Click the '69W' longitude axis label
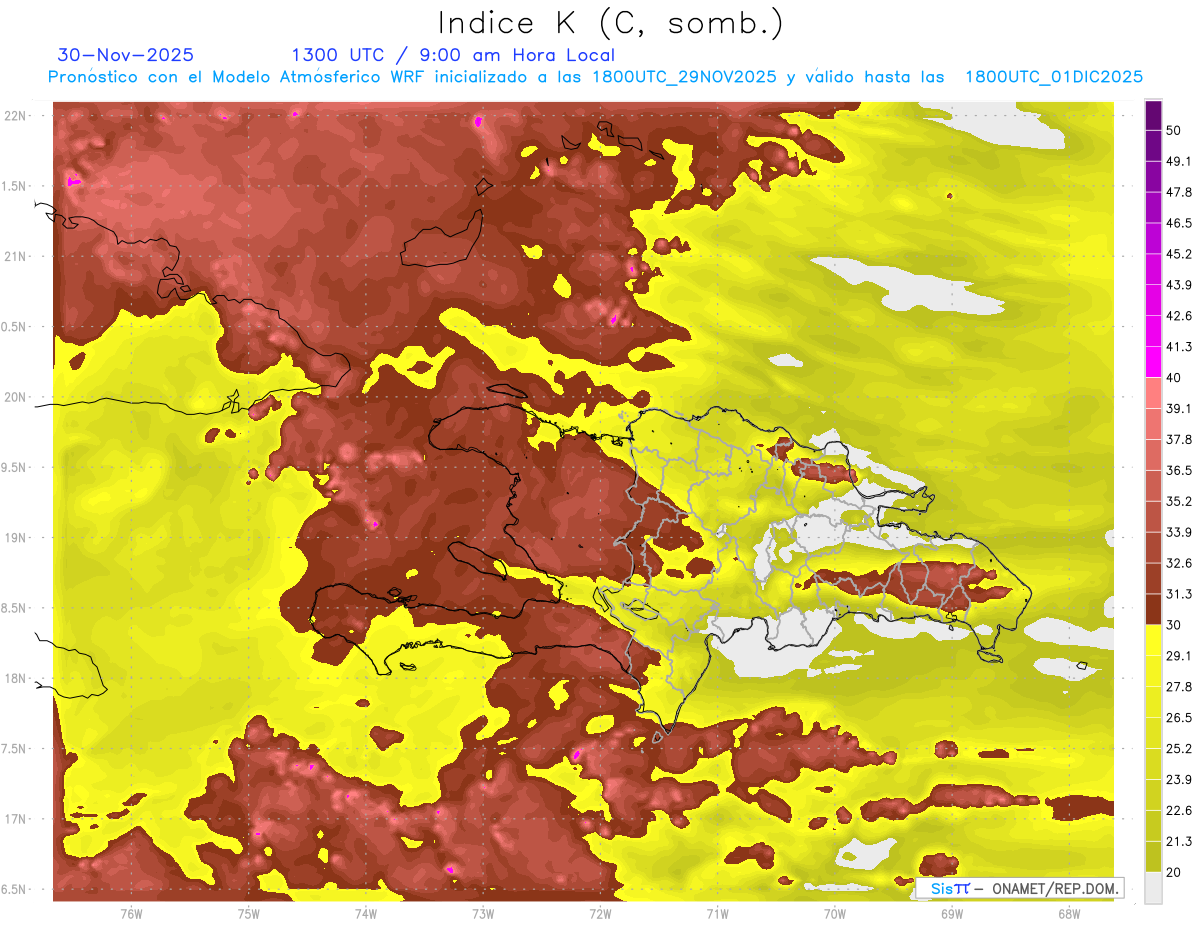The image size is (1200, 927). (x=952, y=913)
